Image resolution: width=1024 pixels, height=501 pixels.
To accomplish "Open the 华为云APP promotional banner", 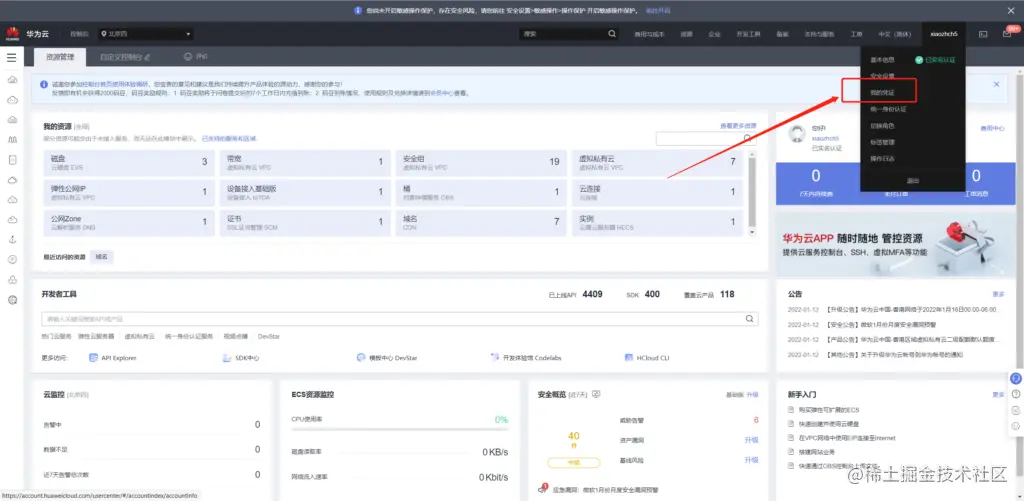I will 893,246.
